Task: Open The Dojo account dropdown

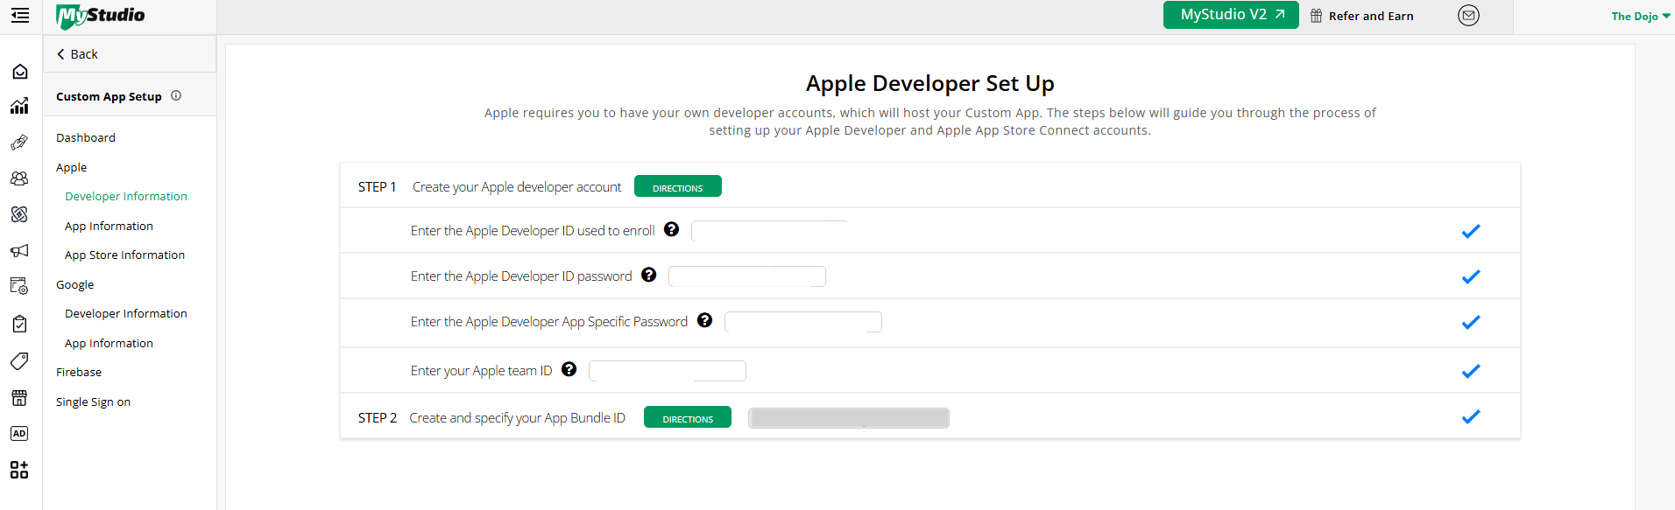Action: 1640,16
